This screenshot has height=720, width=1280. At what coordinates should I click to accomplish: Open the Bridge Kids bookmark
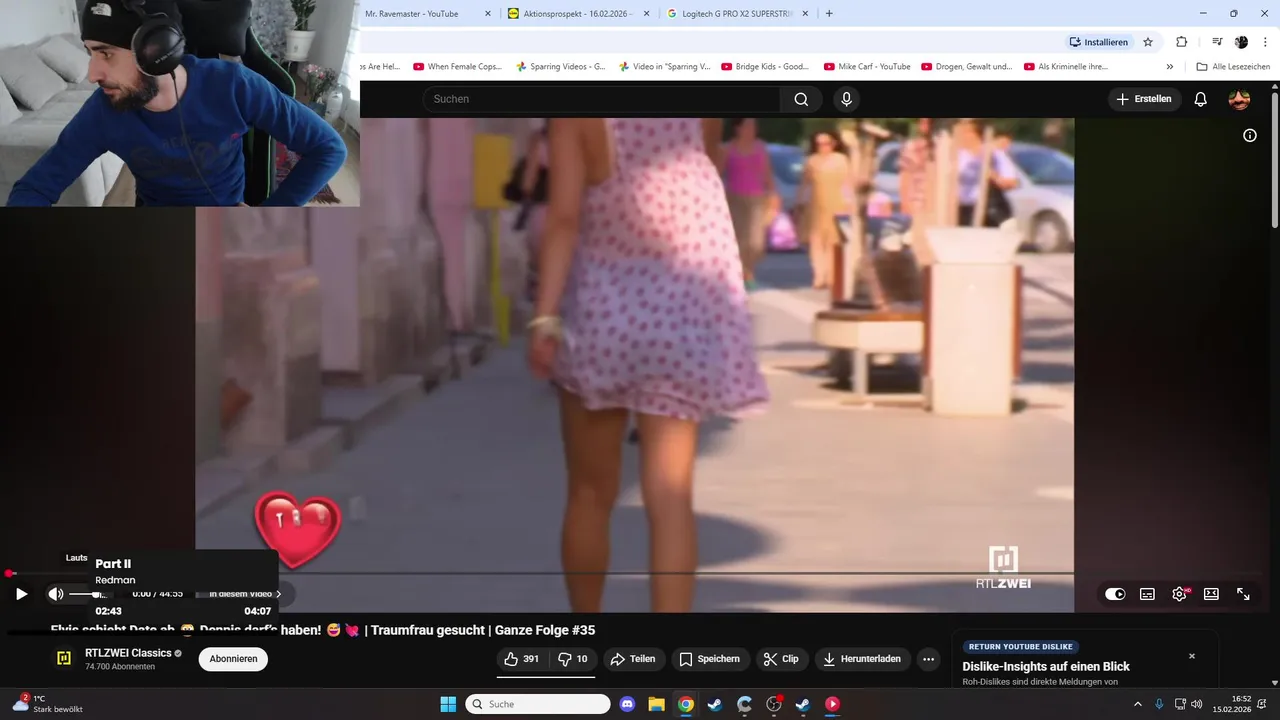[766, 67]
